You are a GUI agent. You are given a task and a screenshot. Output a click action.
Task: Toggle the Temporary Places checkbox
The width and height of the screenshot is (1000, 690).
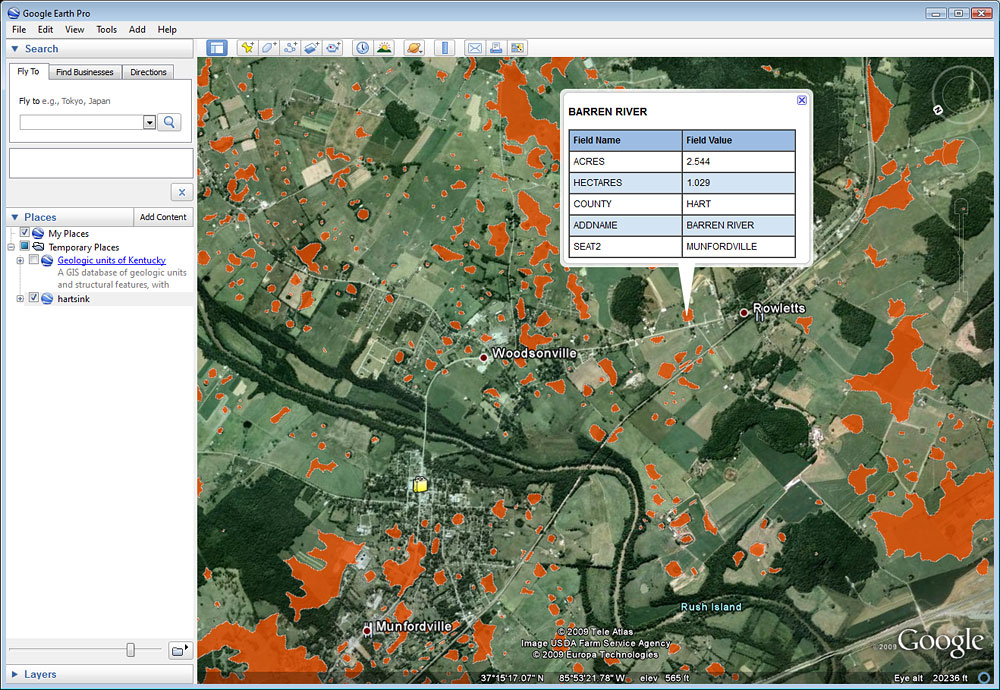pos(24,246)
